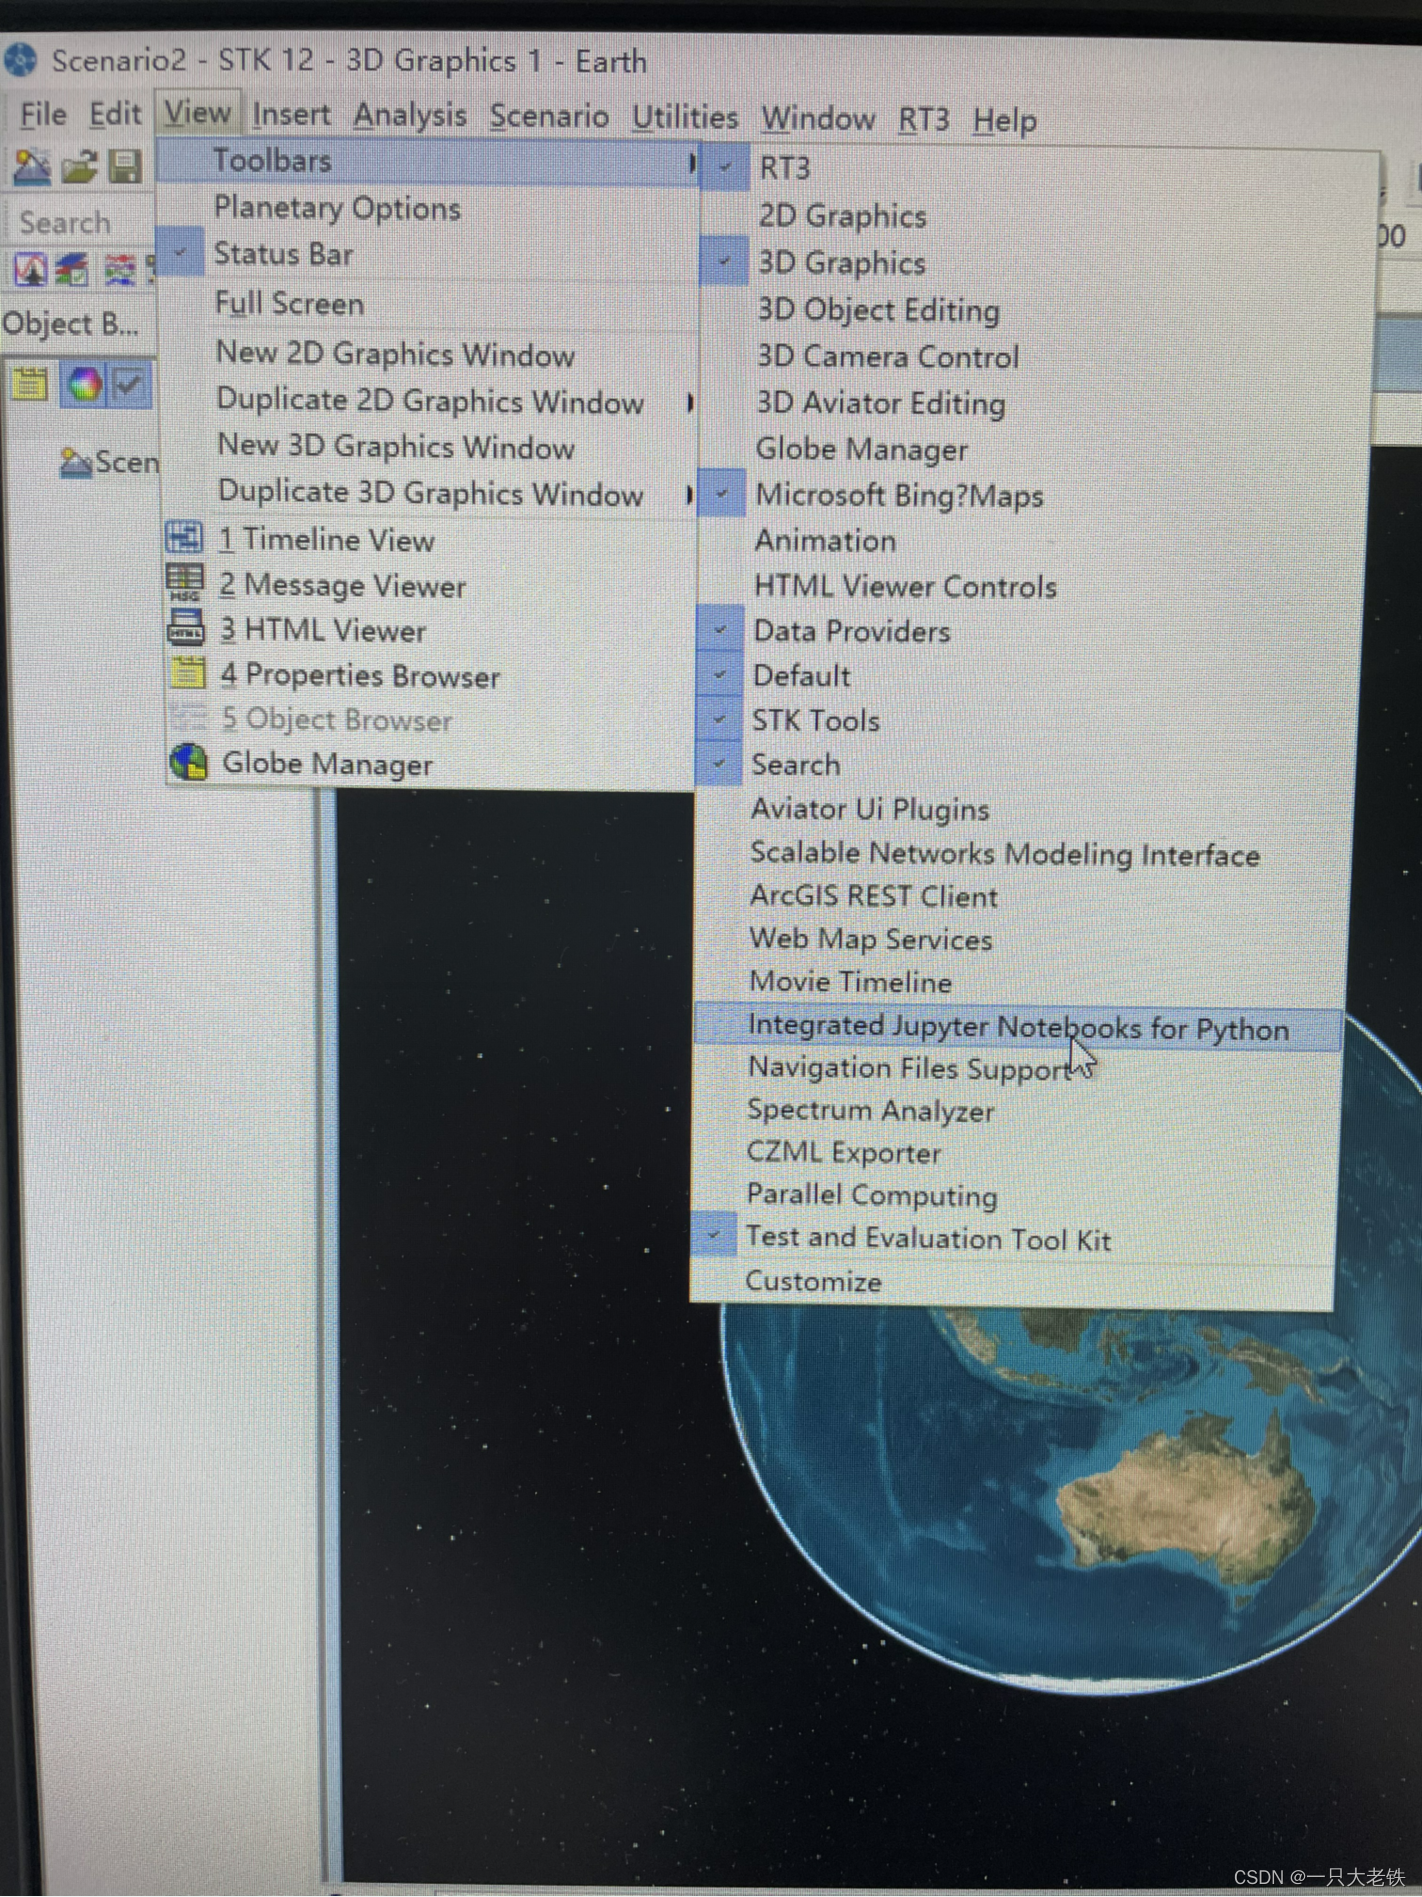Click the Message Viewer icon in the View menu
This screenshot has height=1897, width=1422.
pyautogui.click(x=185, y=583)
